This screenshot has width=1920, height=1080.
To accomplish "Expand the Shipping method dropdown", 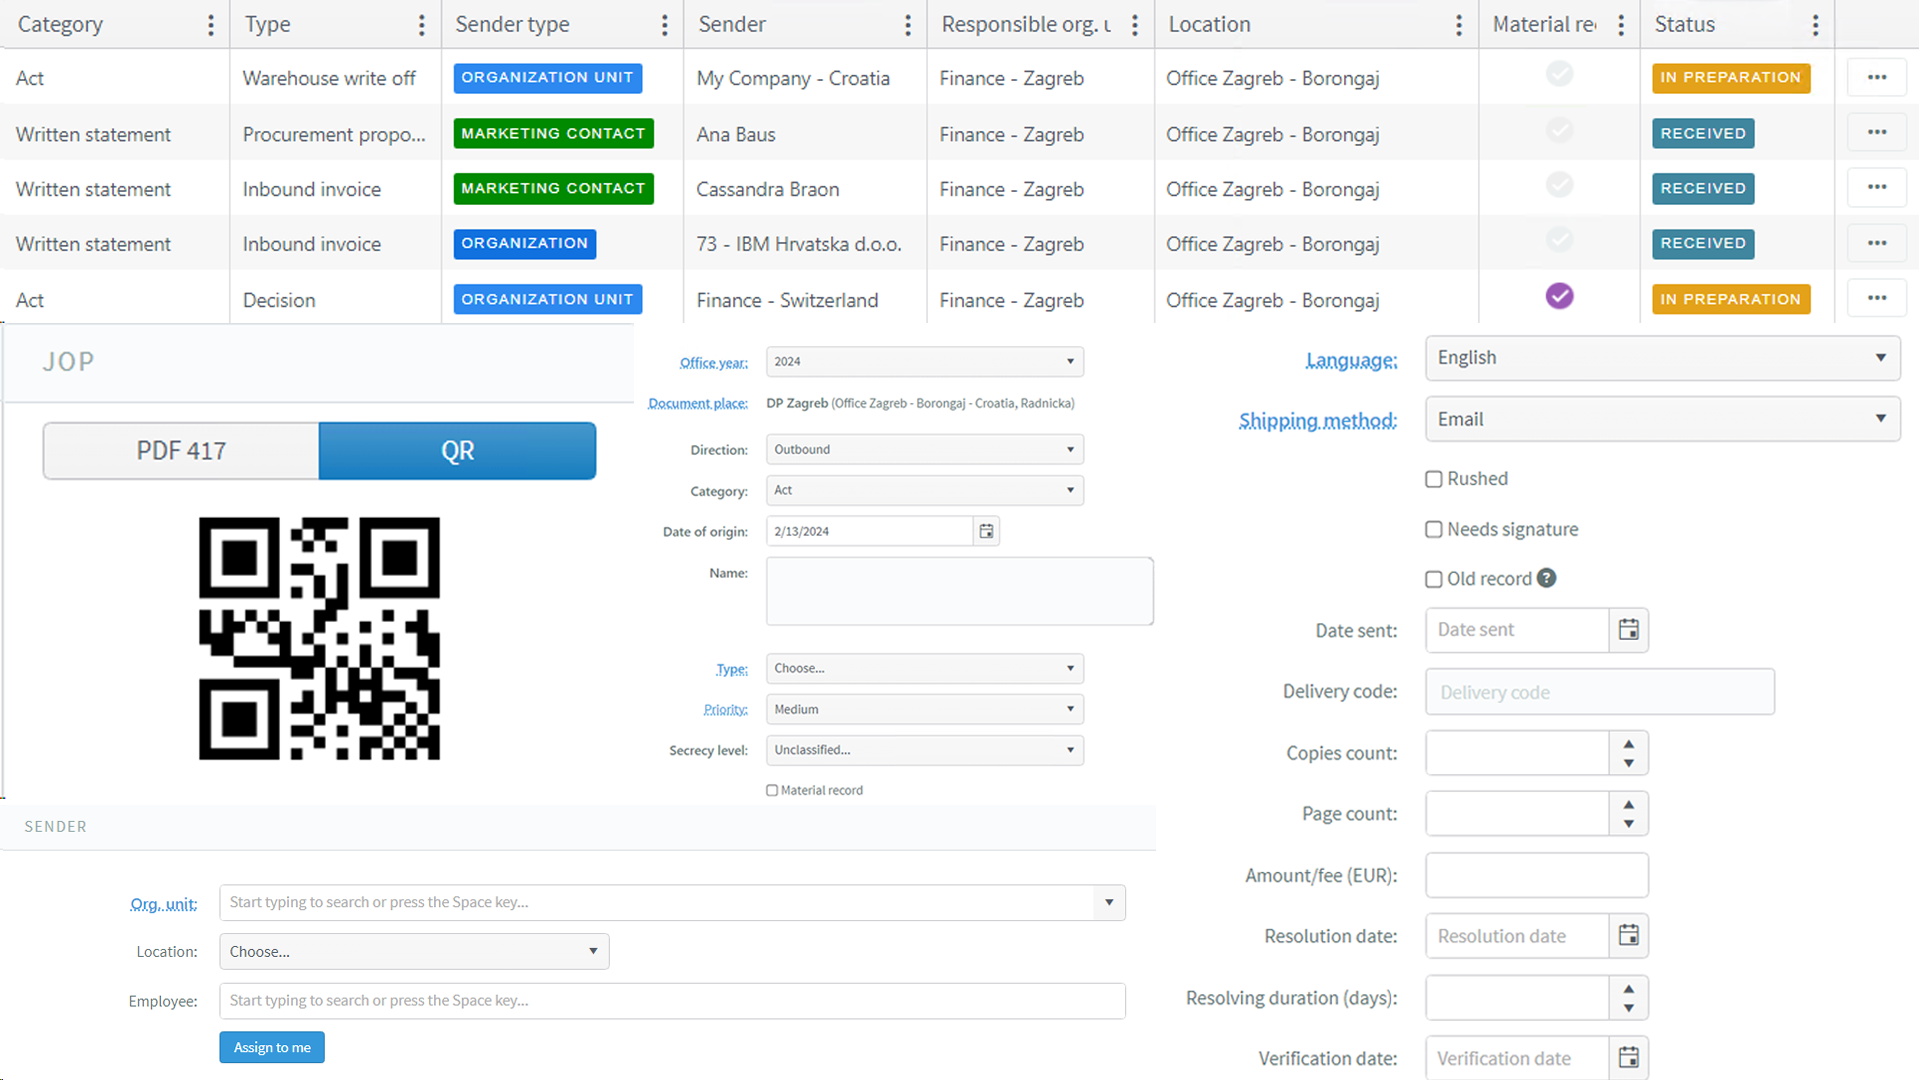I will [x=1663, y=419].
